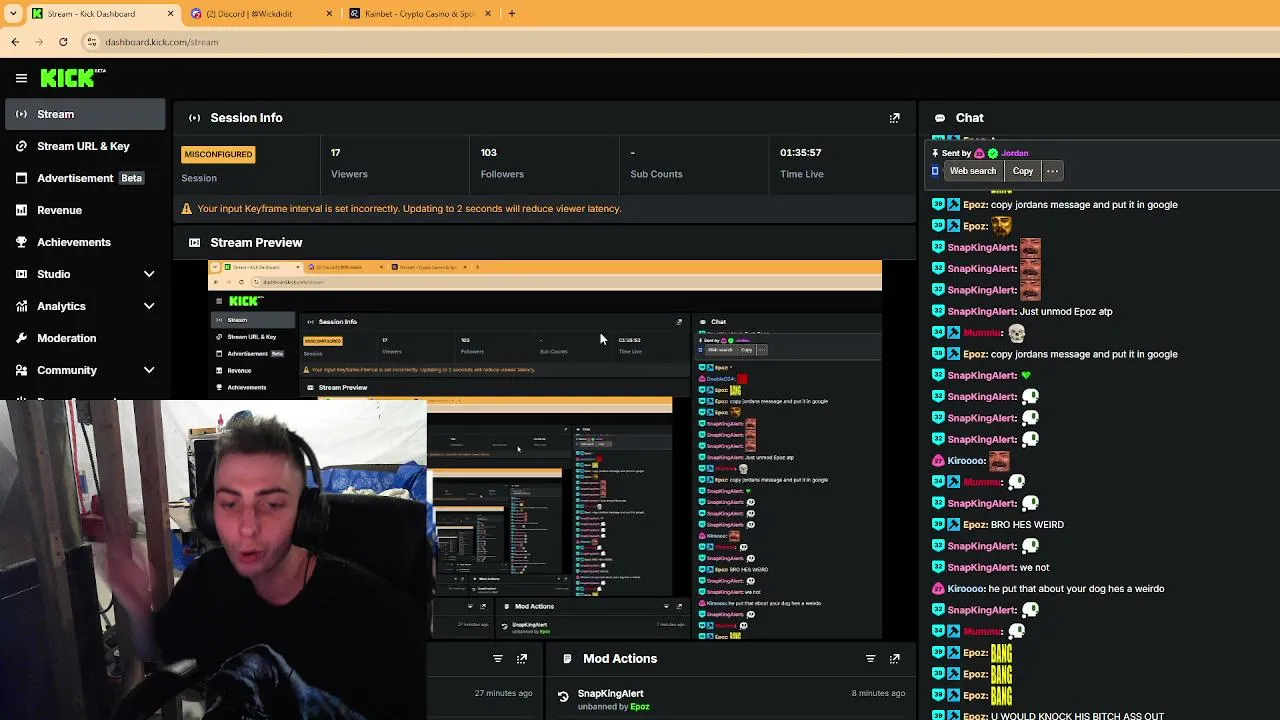Switch to the Rainbet browser tab

421,14
